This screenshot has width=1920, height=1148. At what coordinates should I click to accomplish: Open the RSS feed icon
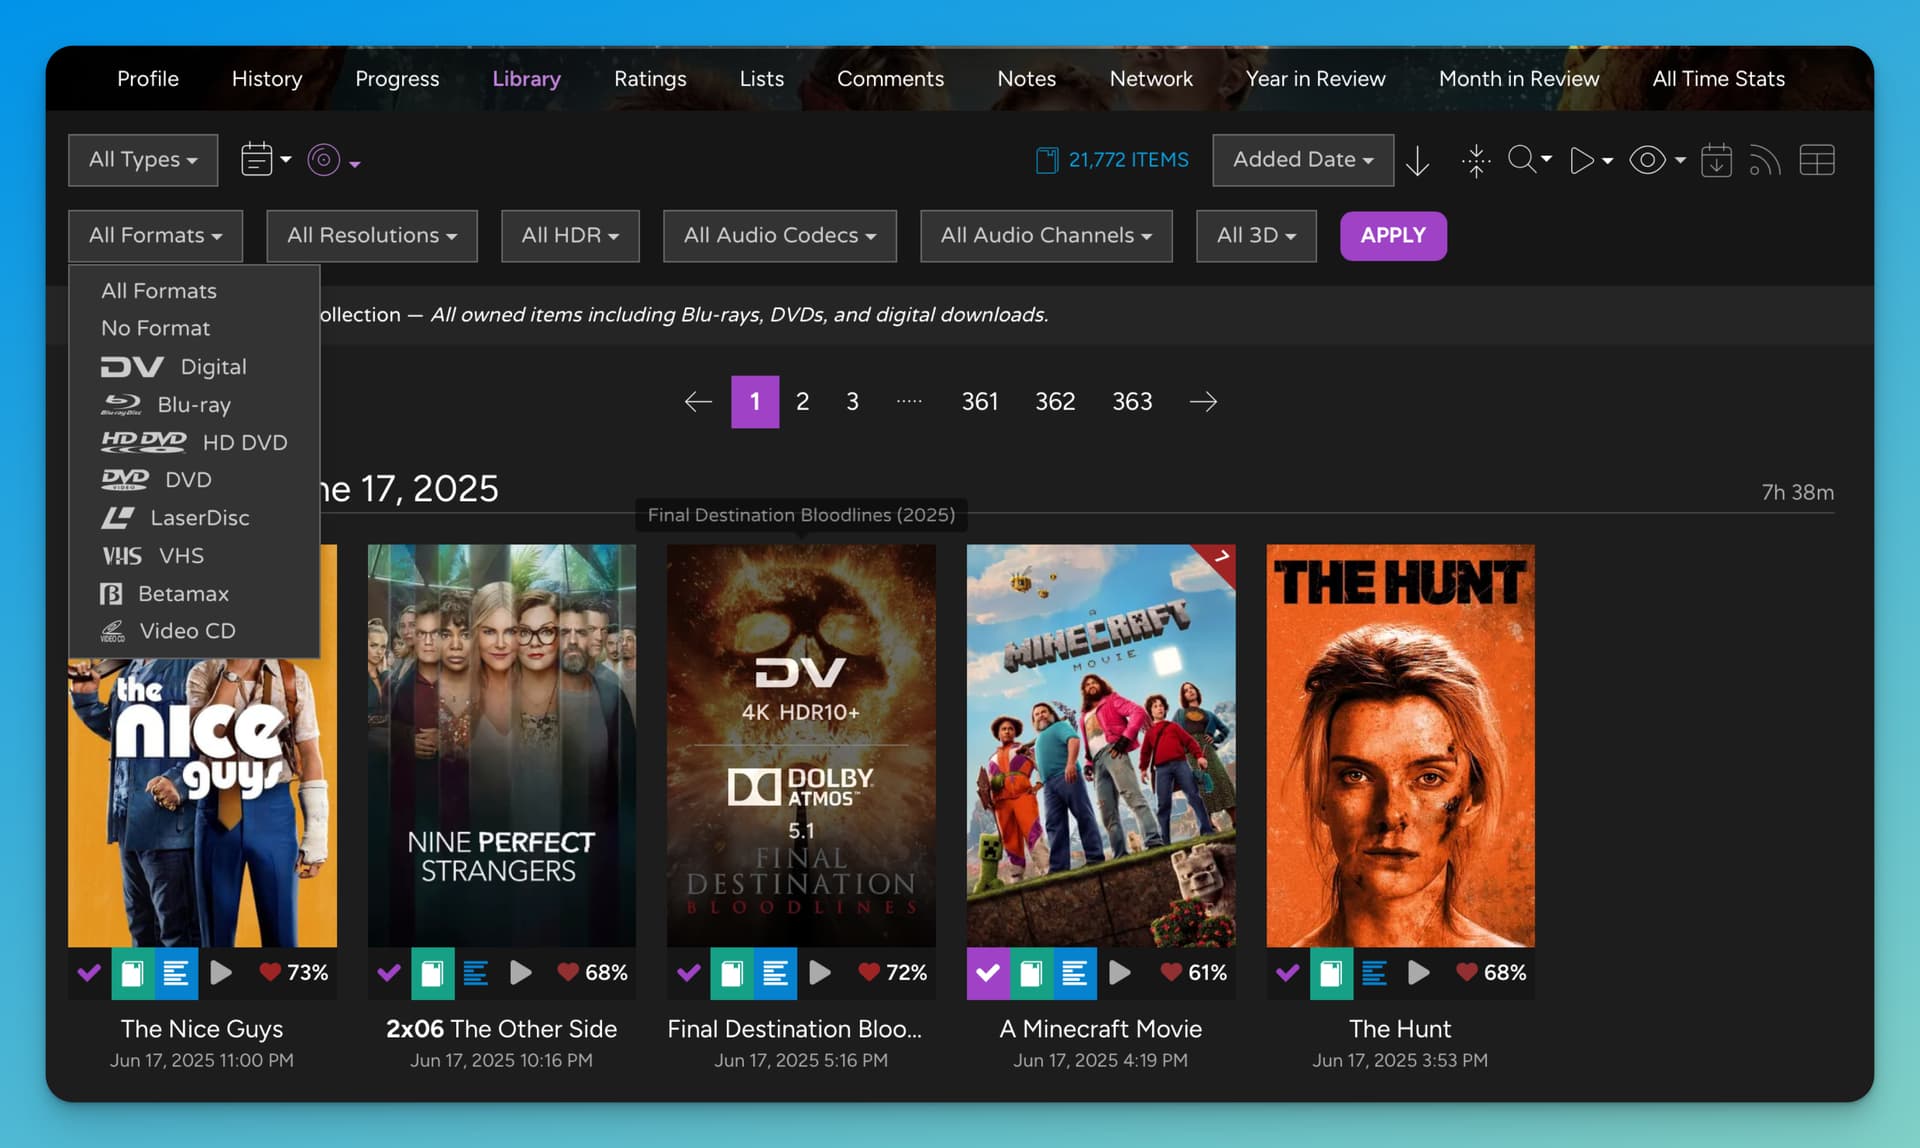pos(1765,160)
